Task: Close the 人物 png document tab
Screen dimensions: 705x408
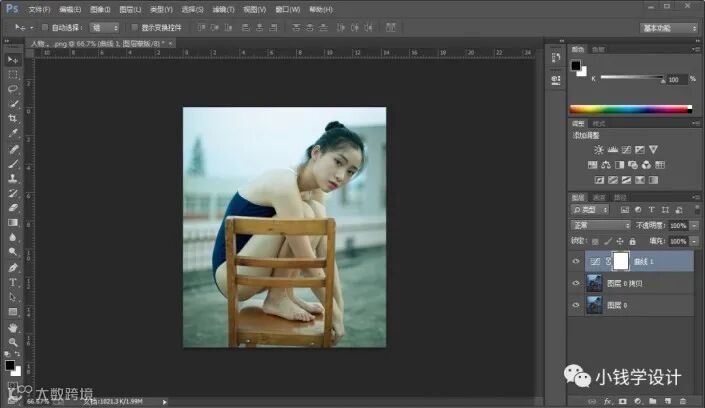Action: point(170,43)
